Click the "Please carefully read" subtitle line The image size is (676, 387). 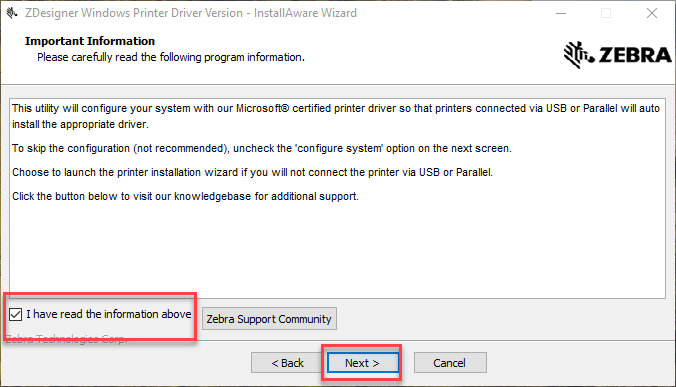pos(171,57)
